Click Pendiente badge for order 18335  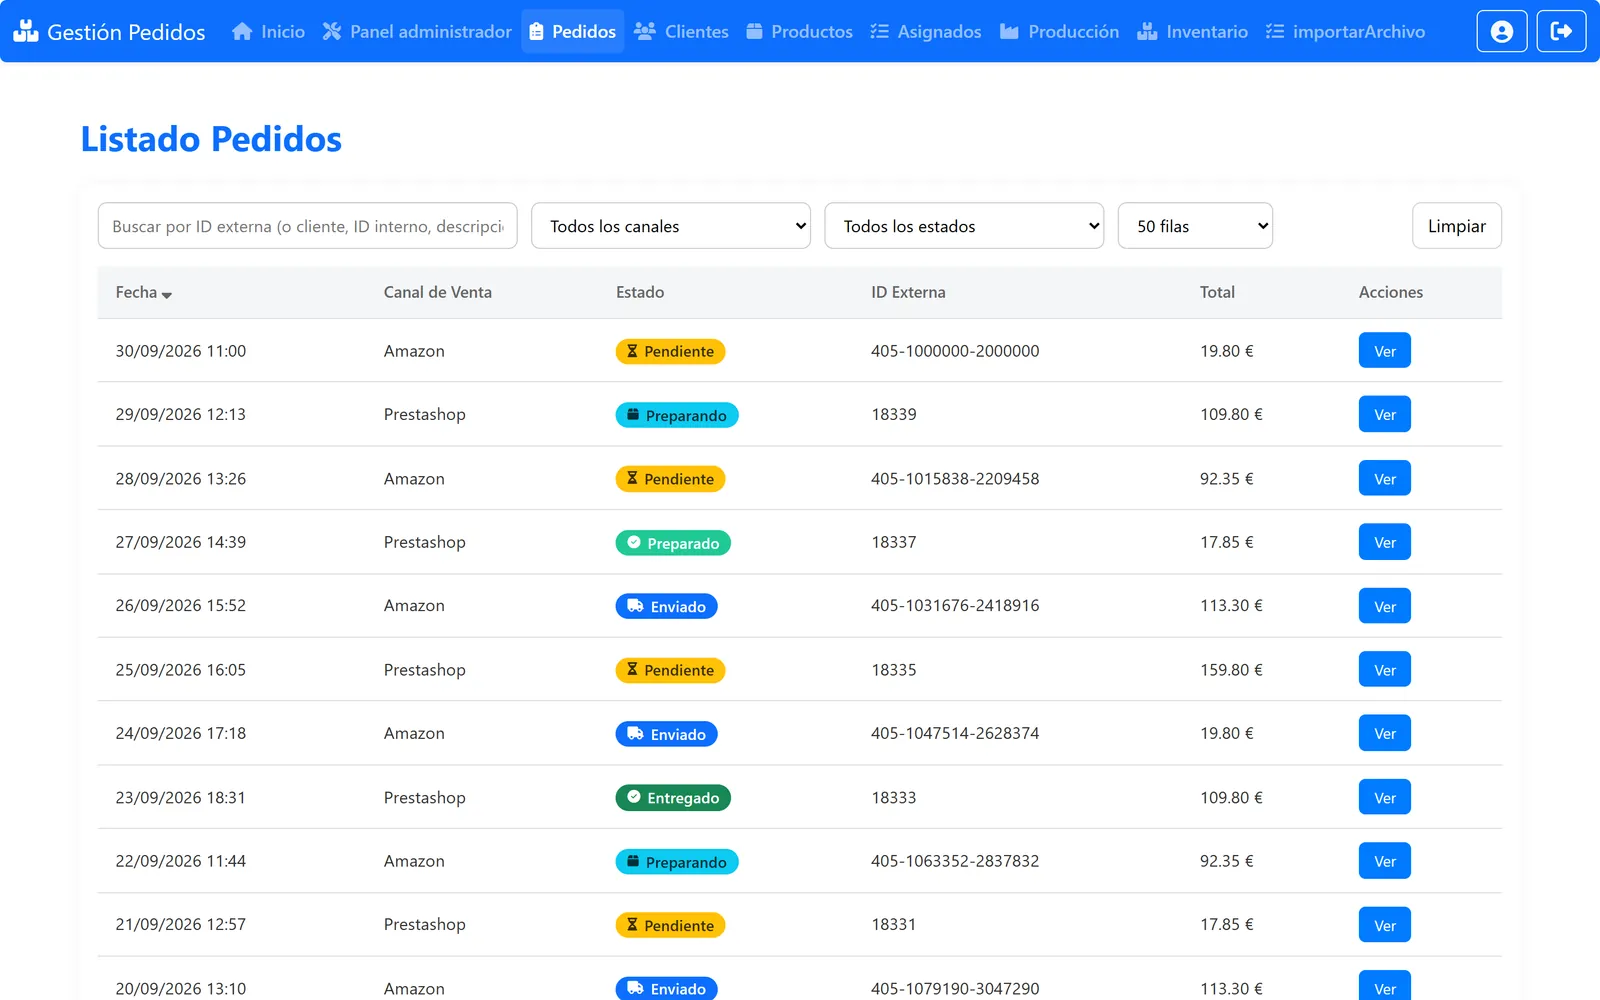click(x=670, y=670)
